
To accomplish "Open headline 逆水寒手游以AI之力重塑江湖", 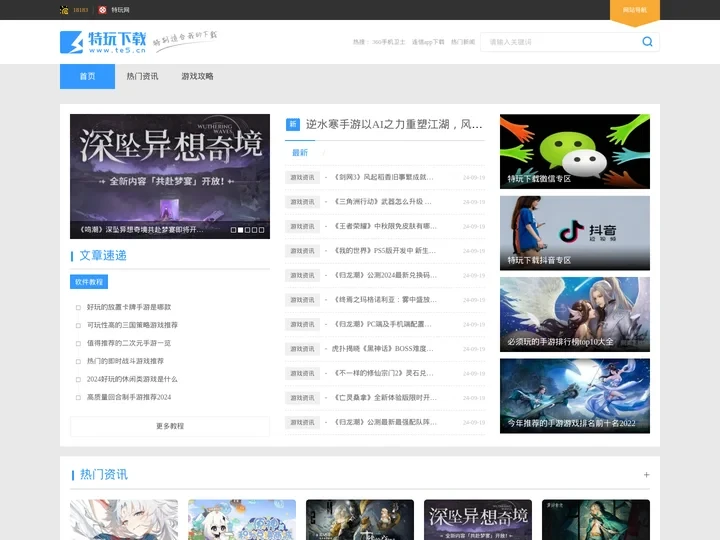I will [394, 124].
